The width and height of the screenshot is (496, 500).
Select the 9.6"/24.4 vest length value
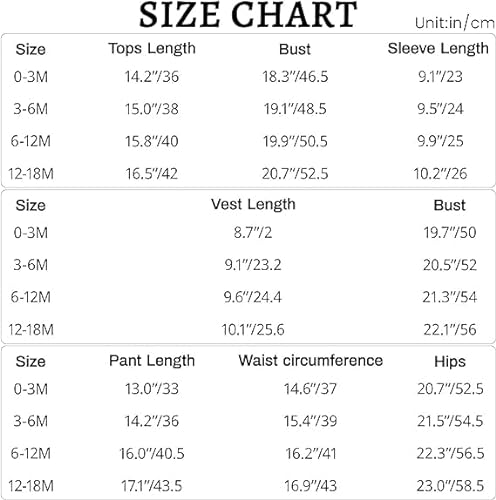253,297
